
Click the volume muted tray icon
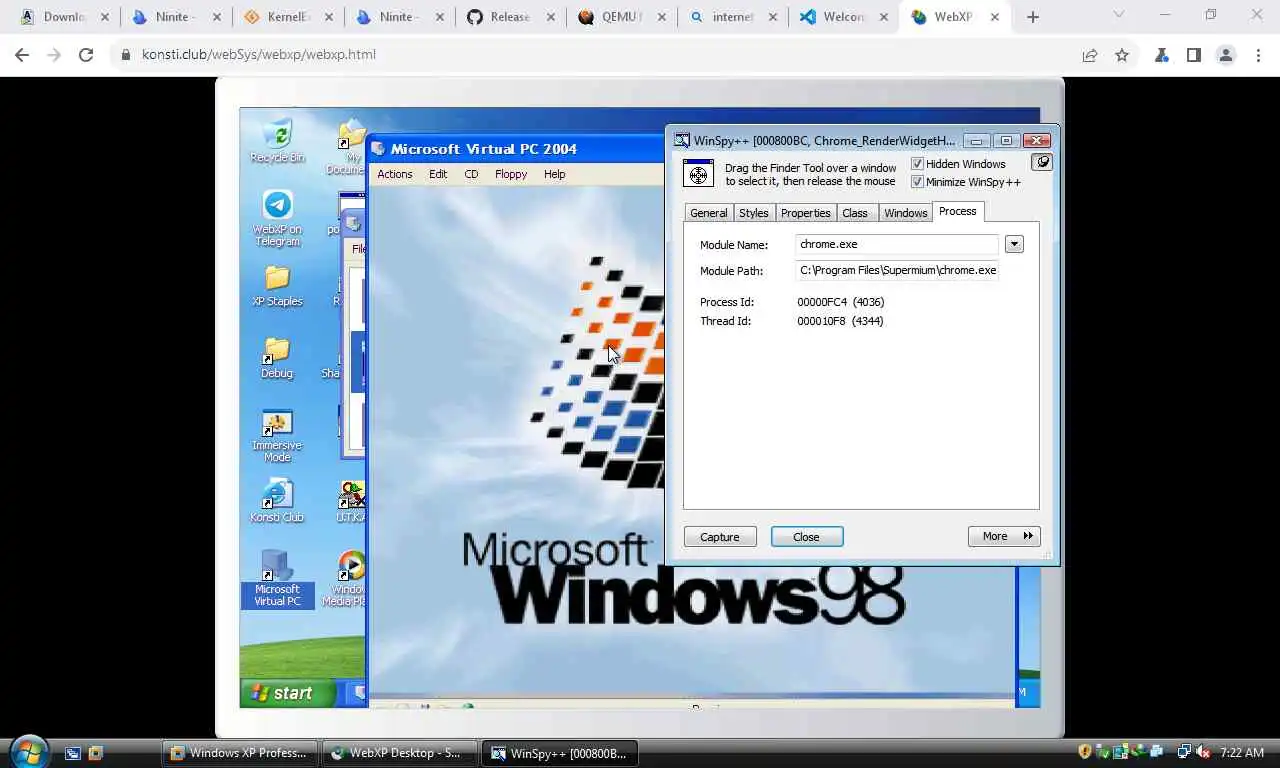pyautogui.click(x=1202, y=752)
